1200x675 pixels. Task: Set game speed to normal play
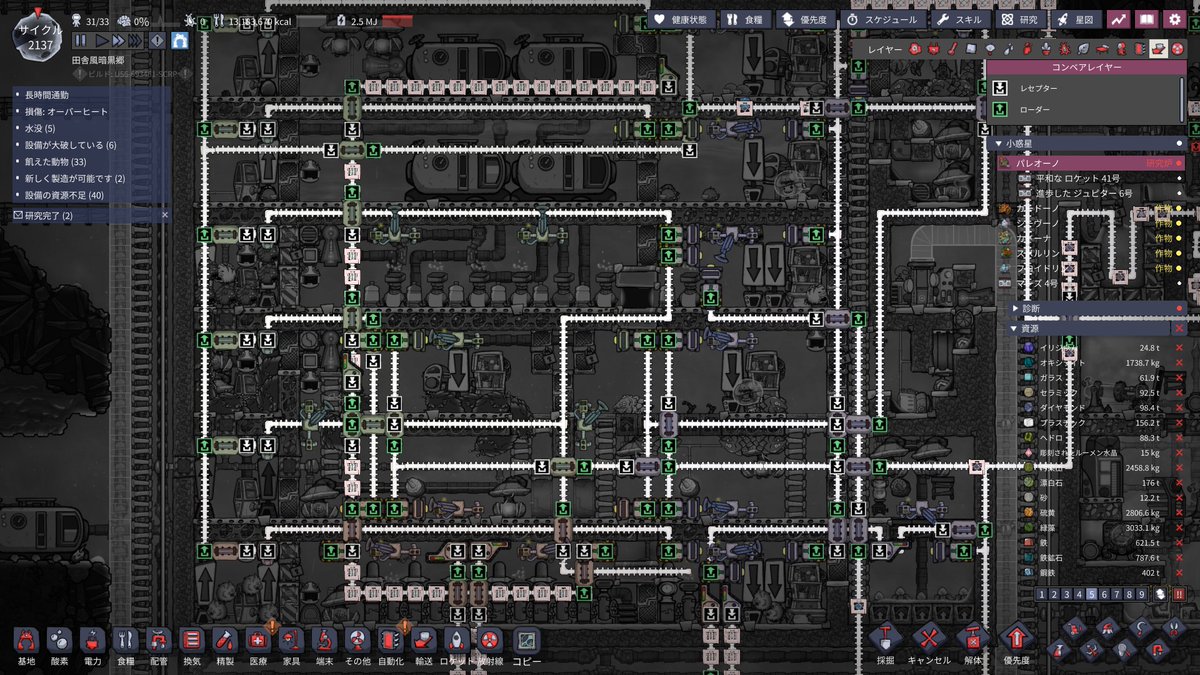[x=101, y=41]
